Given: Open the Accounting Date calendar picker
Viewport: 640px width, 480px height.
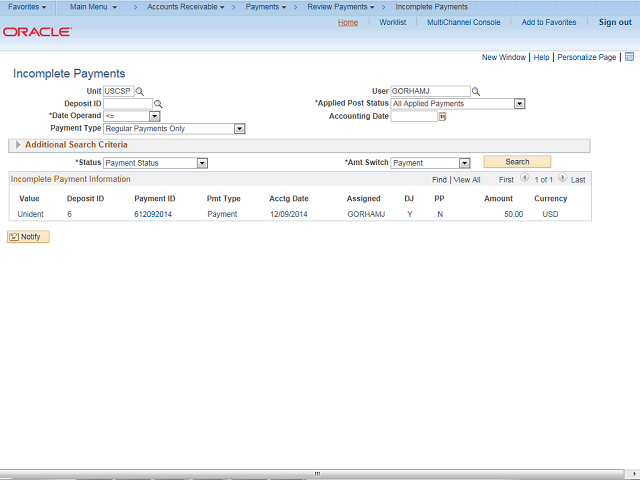Looking at the screenshot, I should click(442, 117).
